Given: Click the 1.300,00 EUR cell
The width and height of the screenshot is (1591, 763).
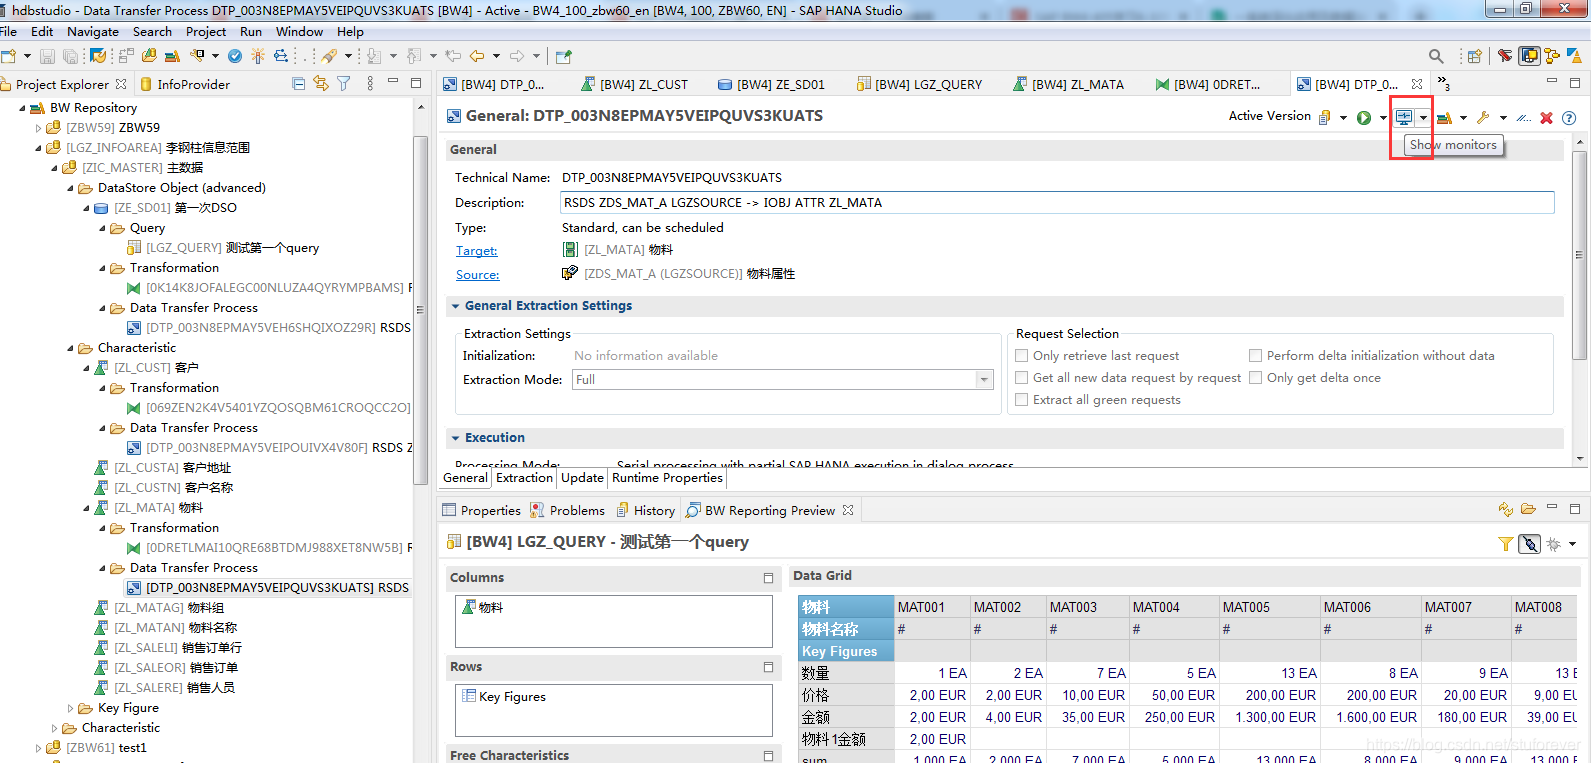Looking at the screenshot, I should [1268, 717].
